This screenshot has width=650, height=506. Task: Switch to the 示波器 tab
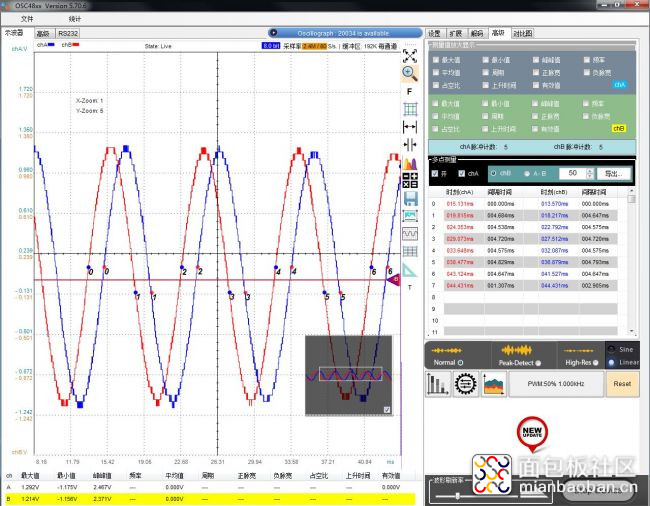(14, 33)
